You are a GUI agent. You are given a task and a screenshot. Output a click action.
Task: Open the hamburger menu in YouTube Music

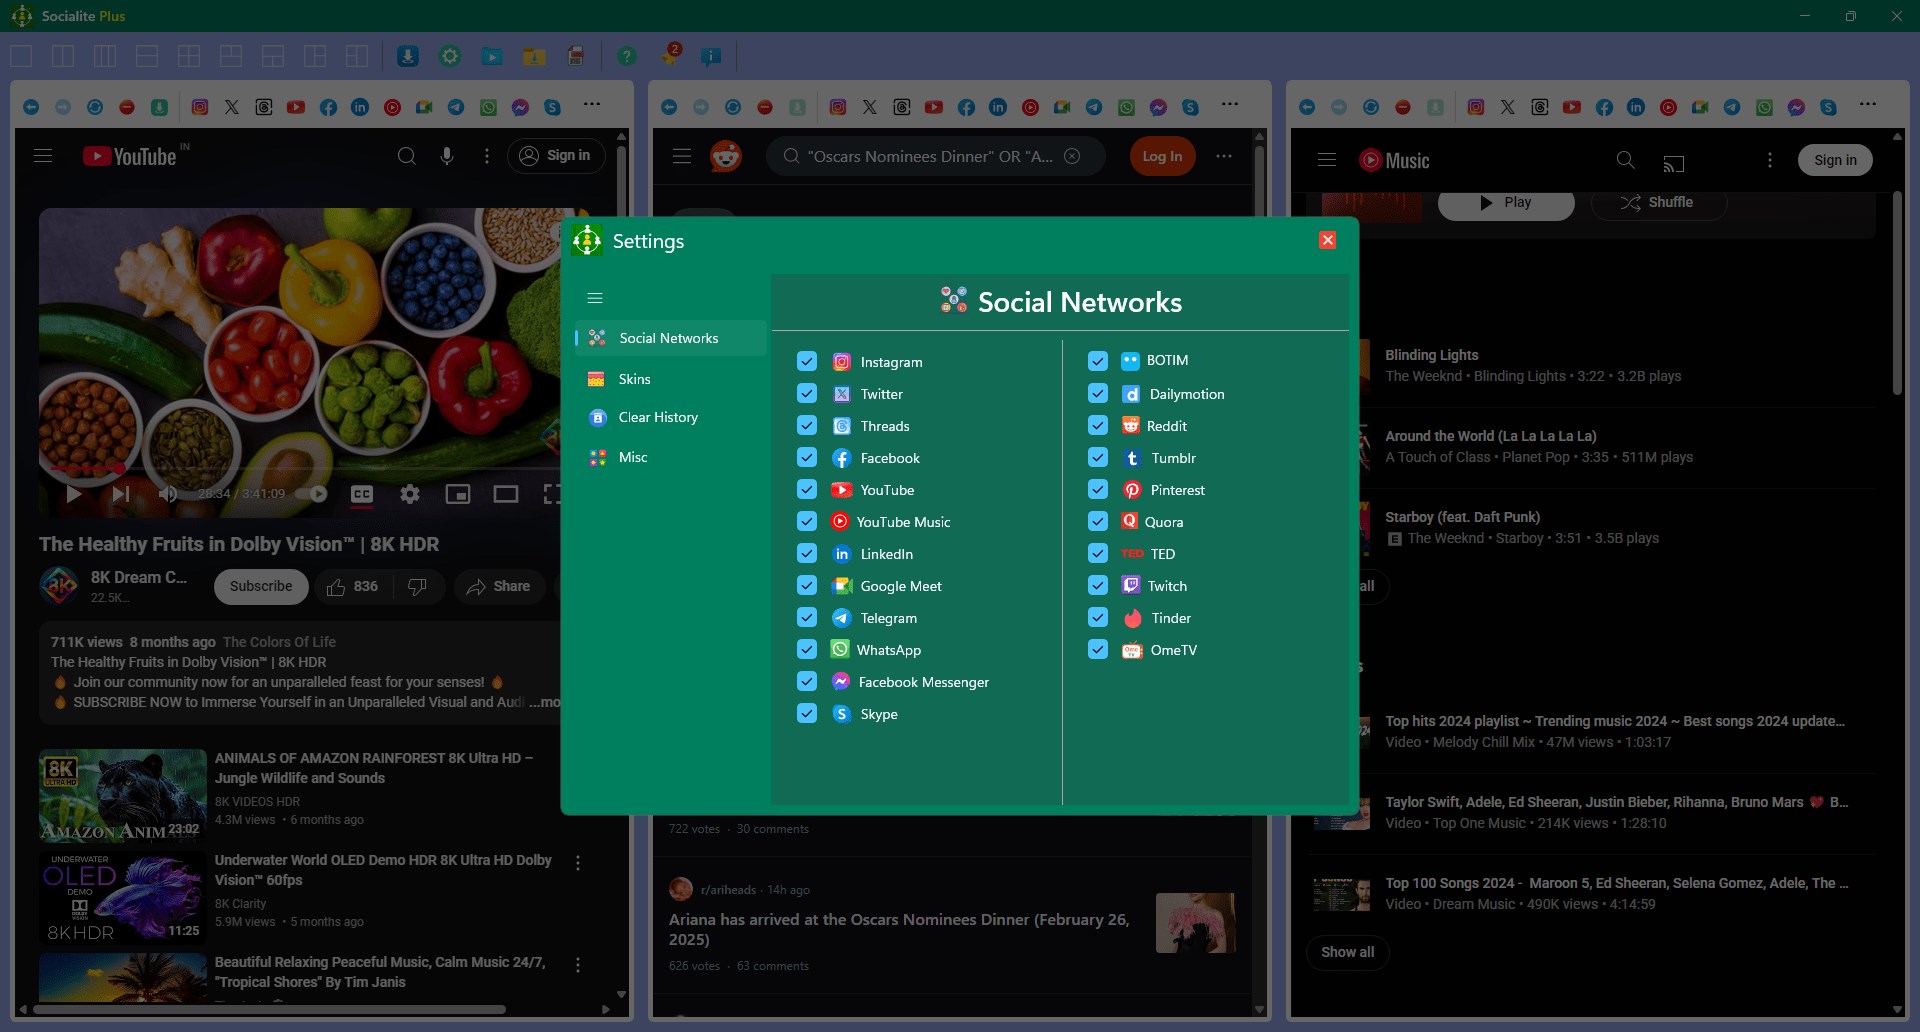(1327, 159)
